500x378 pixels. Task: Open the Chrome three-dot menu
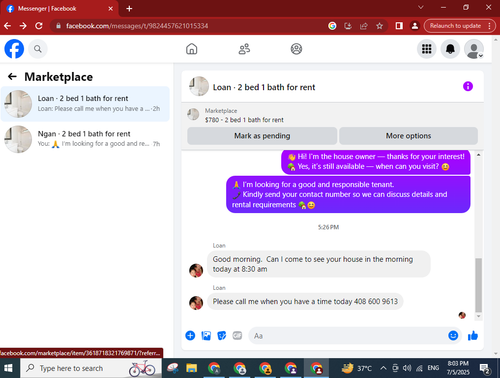point(489,26)
